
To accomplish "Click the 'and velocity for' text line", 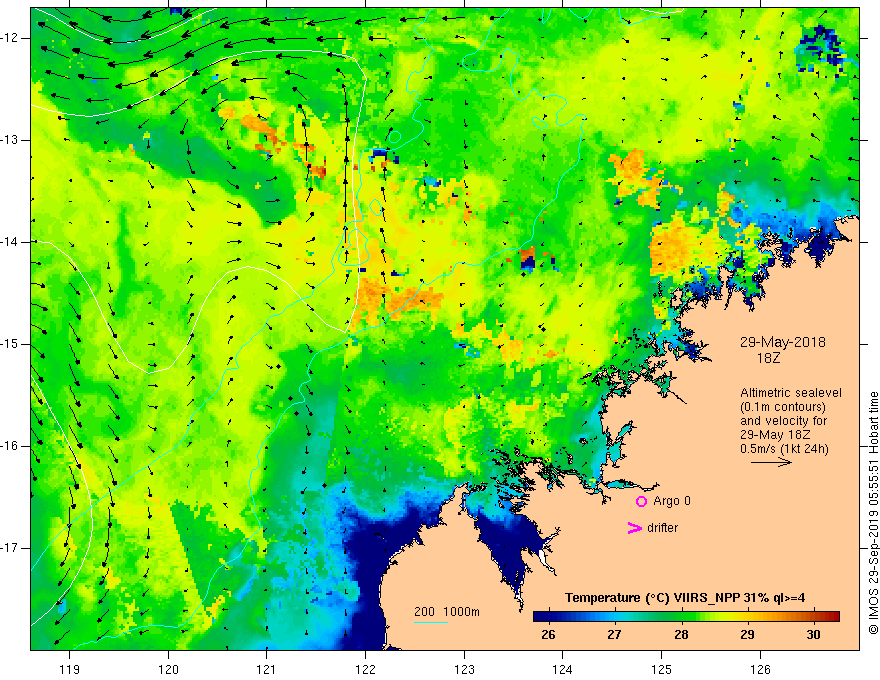I will click(x=783, y=421).
